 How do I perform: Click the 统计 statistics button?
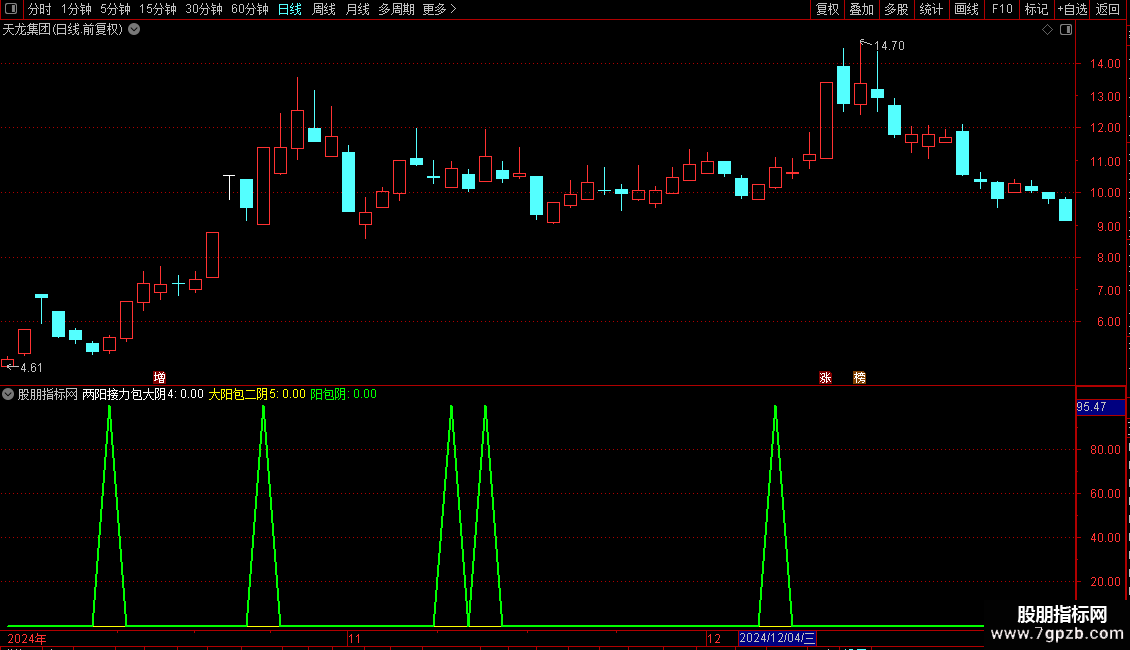931,9
